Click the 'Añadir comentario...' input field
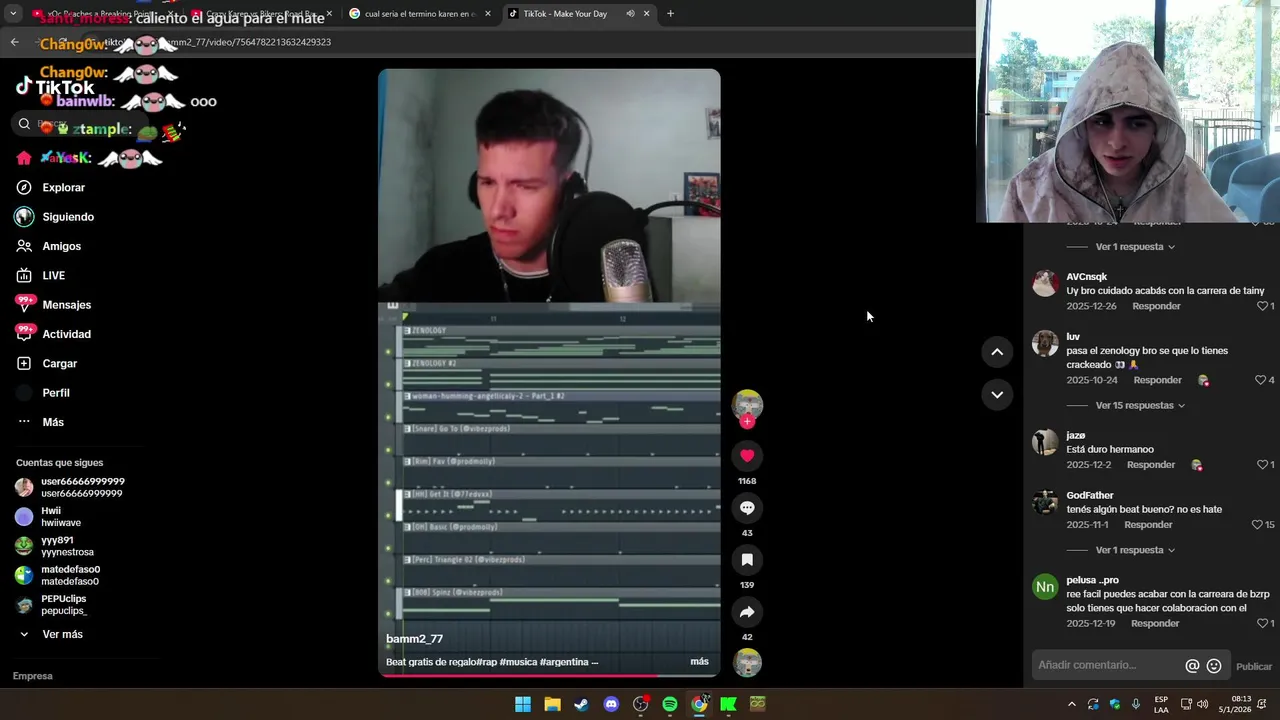Viewport: 1280px width, 720px height. pyautogui.click(x=1107, y=666)
